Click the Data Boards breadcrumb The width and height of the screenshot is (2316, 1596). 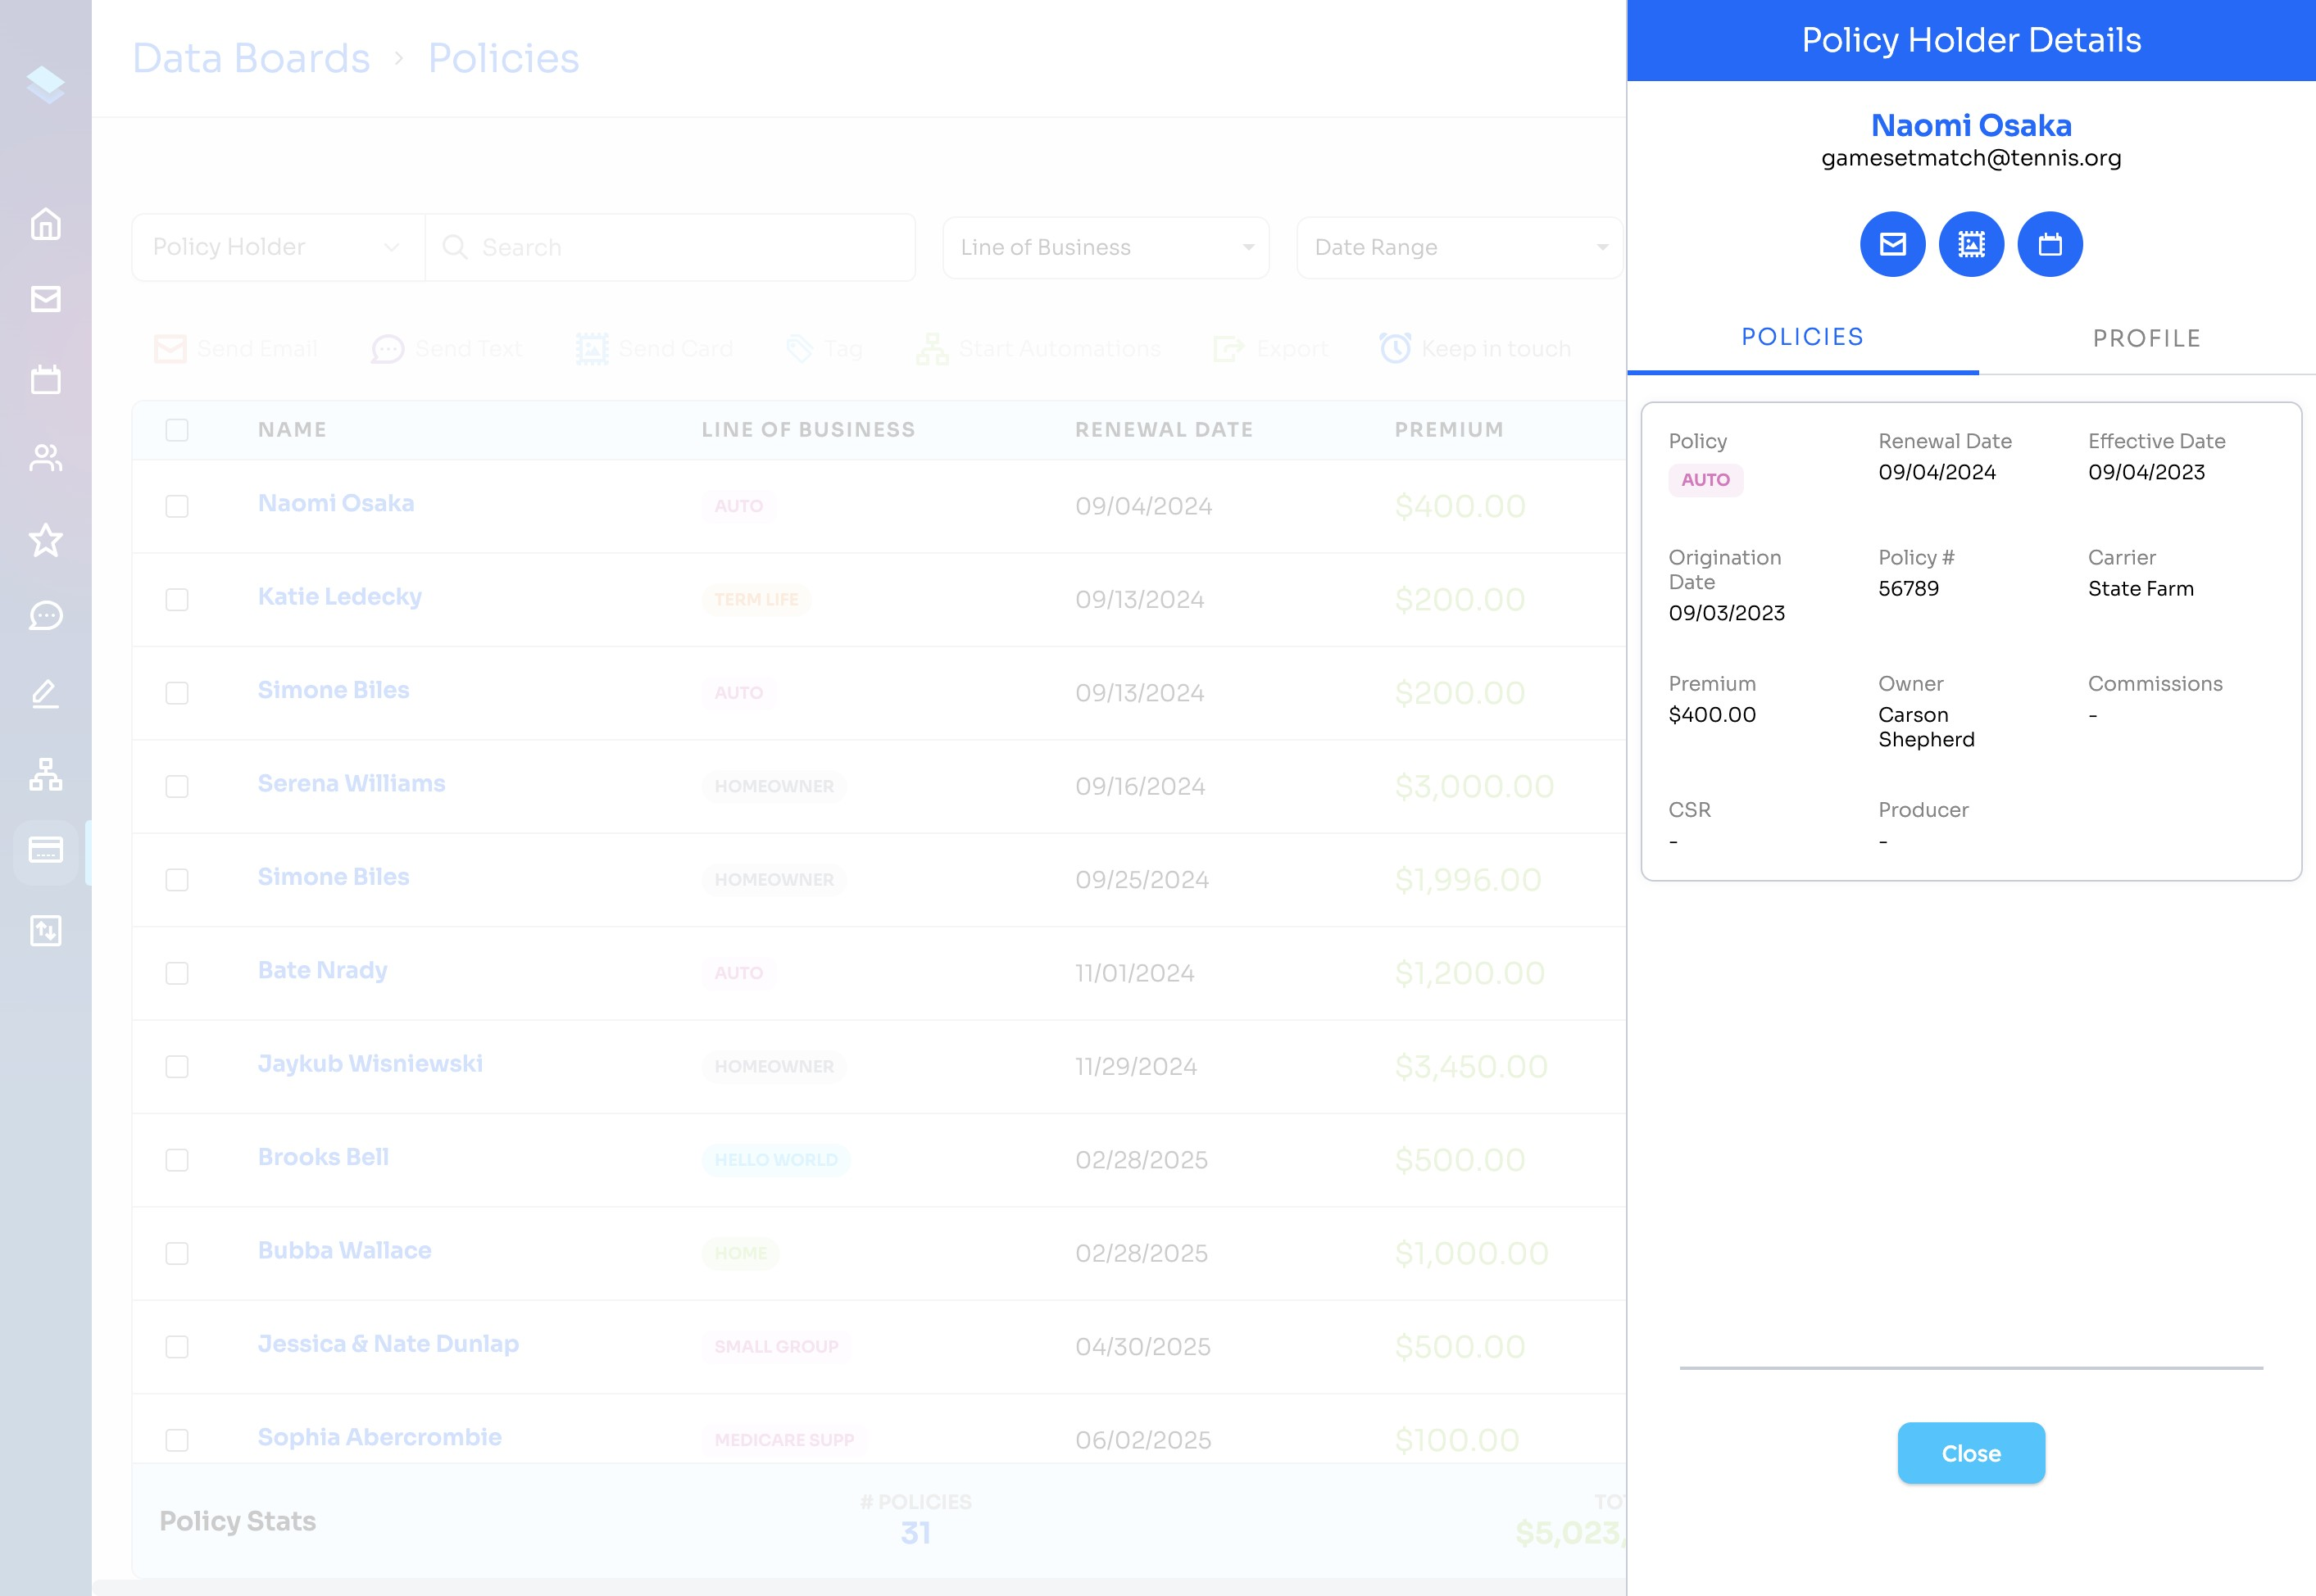tap(251, 58)
